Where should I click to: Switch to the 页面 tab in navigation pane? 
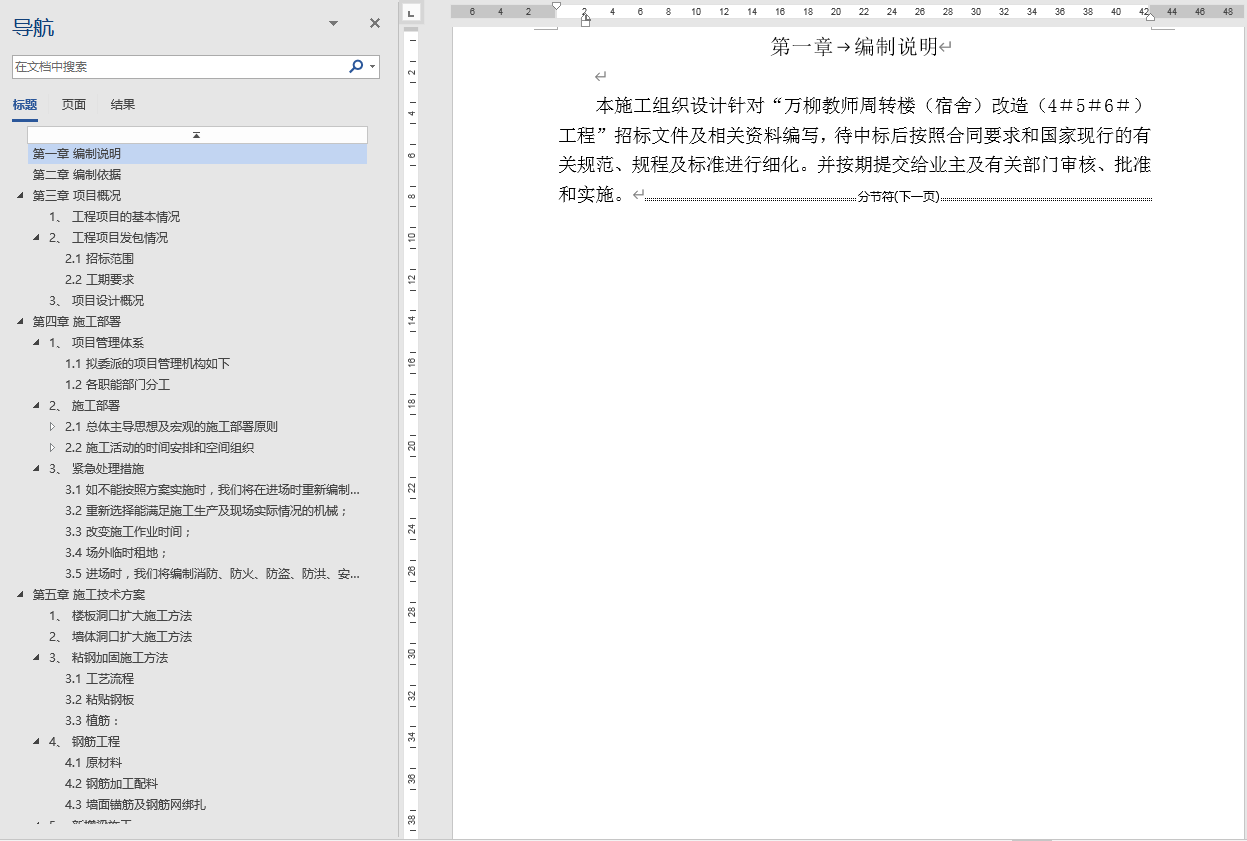tap(72, 103)
